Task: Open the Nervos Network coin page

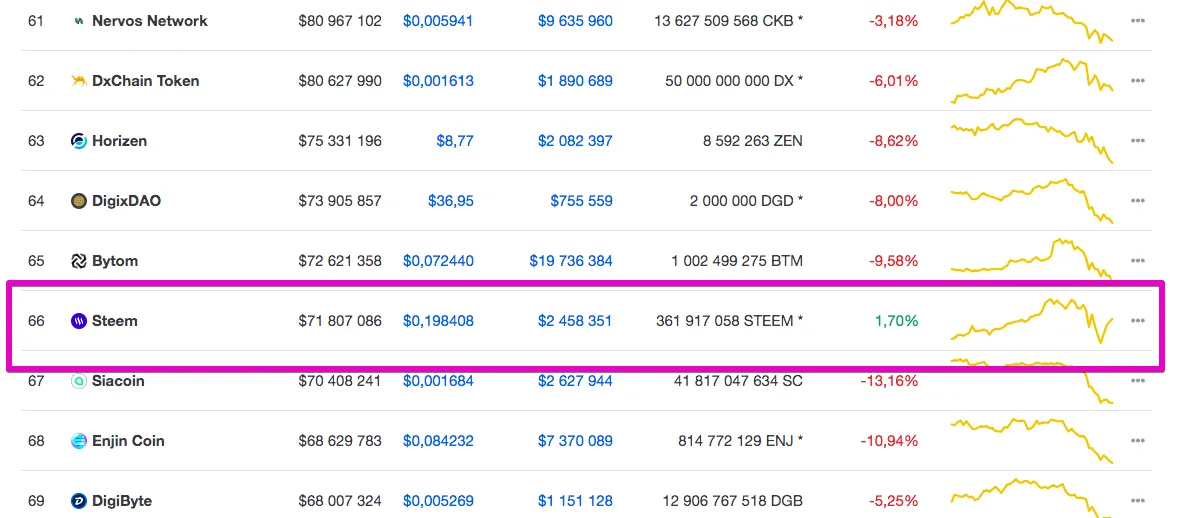Action: click(x=150, y=21)
